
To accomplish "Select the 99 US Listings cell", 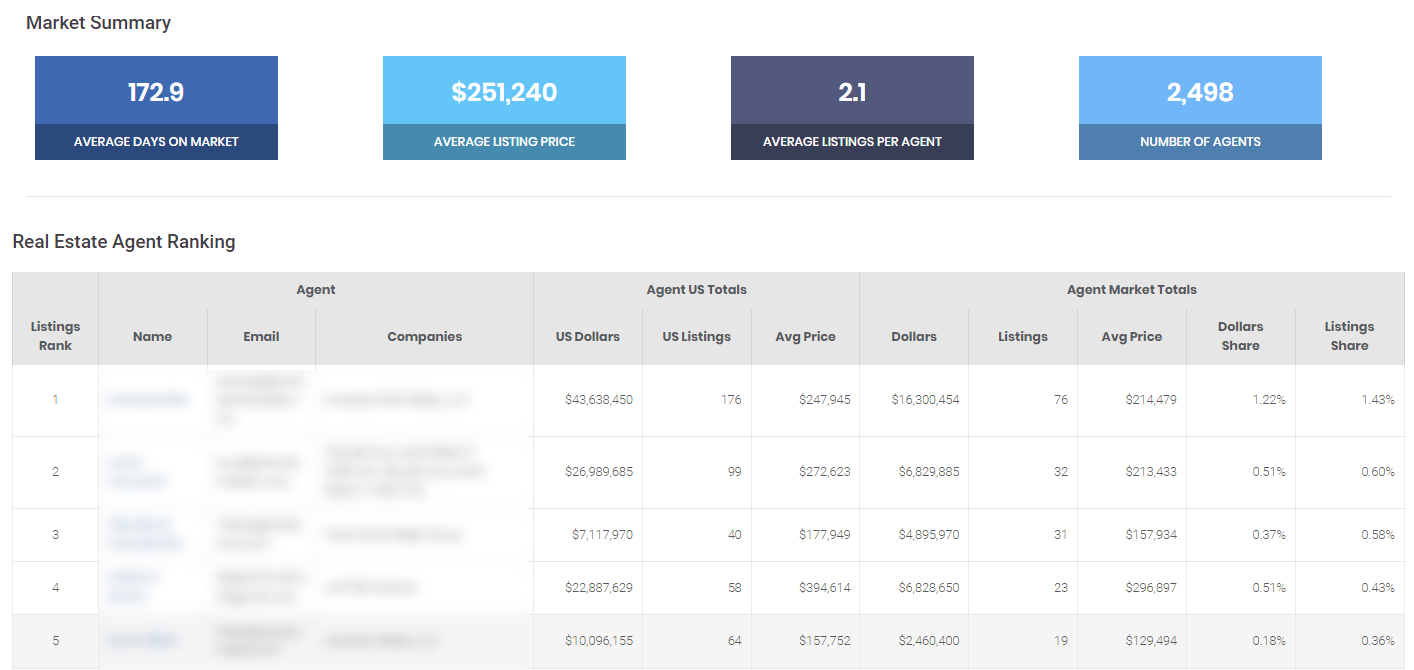I will 697,472.
